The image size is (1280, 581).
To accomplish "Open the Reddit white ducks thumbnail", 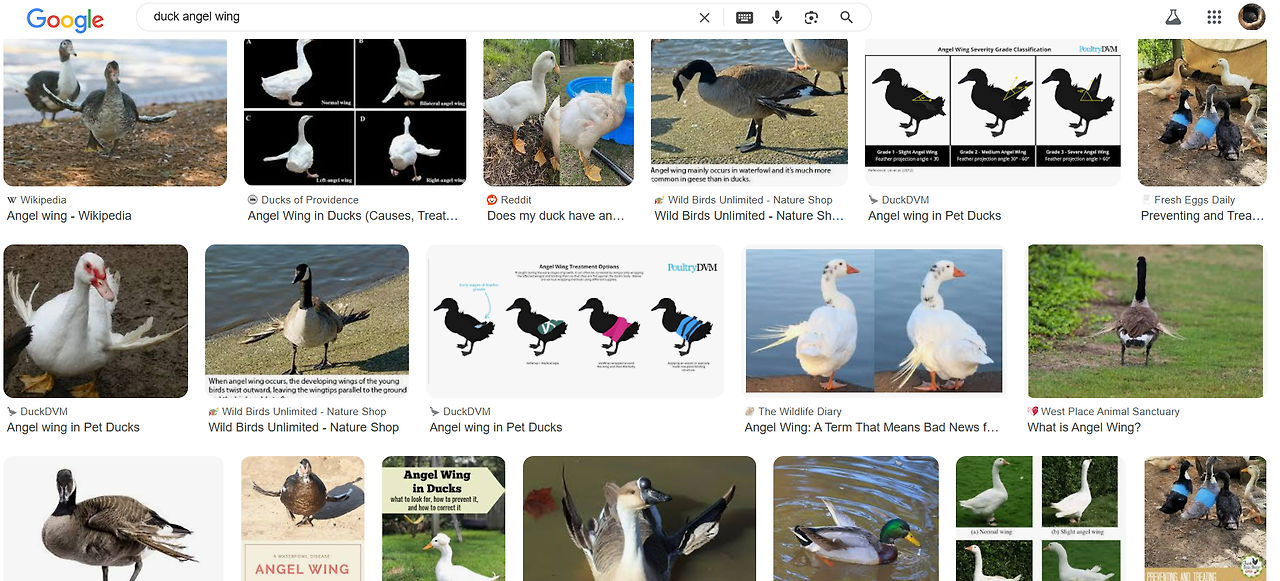I will (558, 112).
